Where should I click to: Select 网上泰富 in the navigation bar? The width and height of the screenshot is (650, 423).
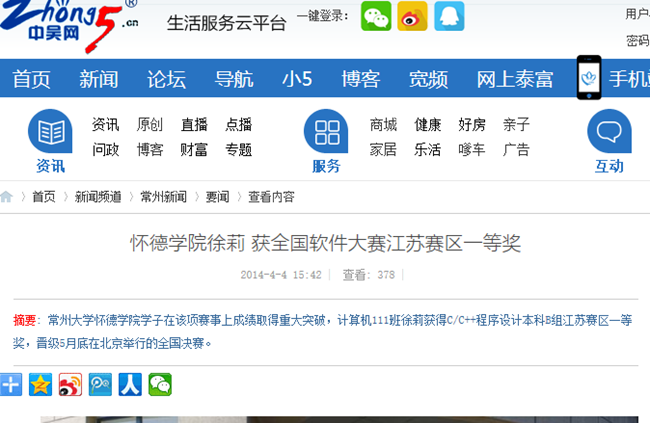coord(514,79)
